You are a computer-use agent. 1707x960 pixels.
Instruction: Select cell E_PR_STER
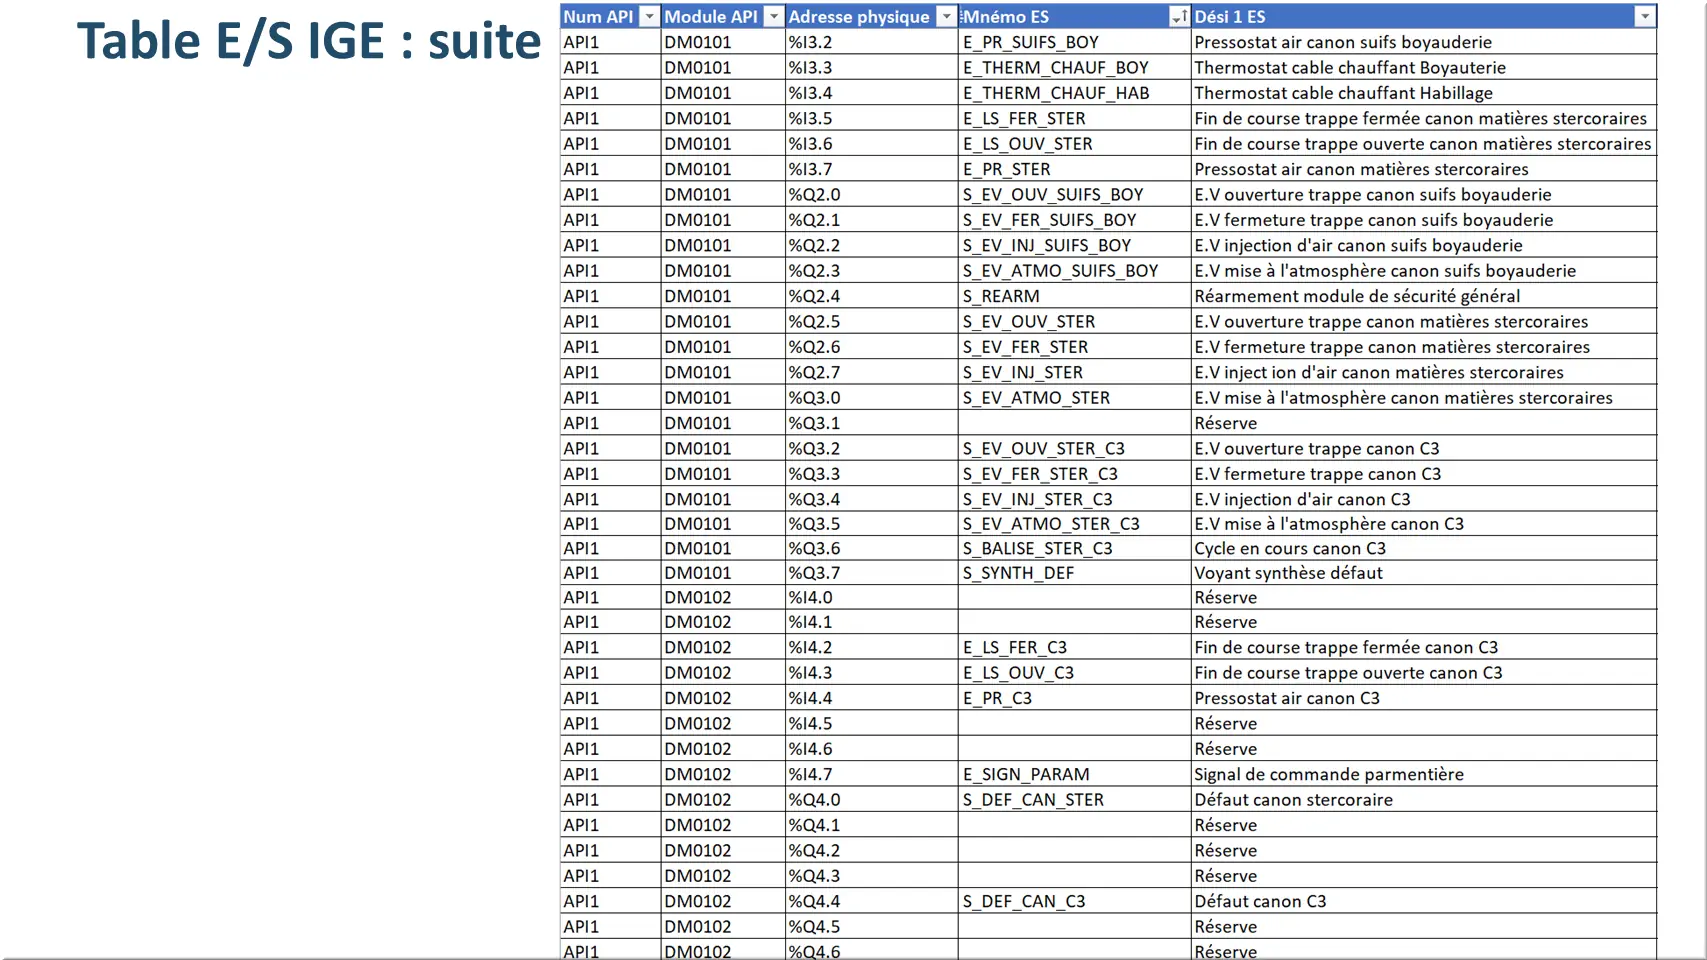point(1074,169)
